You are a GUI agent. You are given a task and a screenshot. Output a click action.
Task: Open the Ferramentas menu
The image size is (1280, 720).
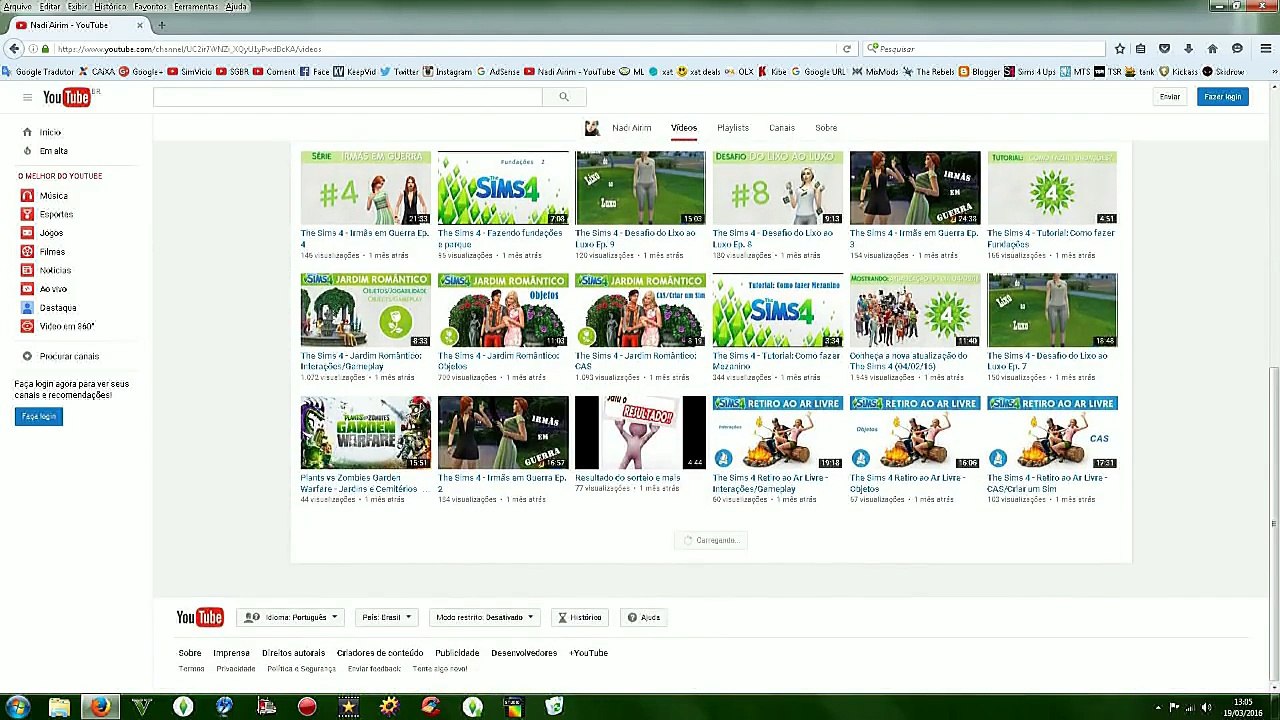click(196, 6)
